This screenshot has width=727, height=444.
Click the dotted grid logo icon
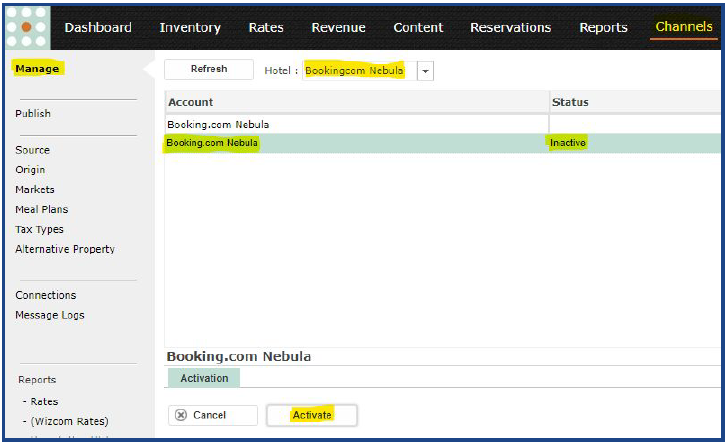pyautogui.click(x=27, y=27)
